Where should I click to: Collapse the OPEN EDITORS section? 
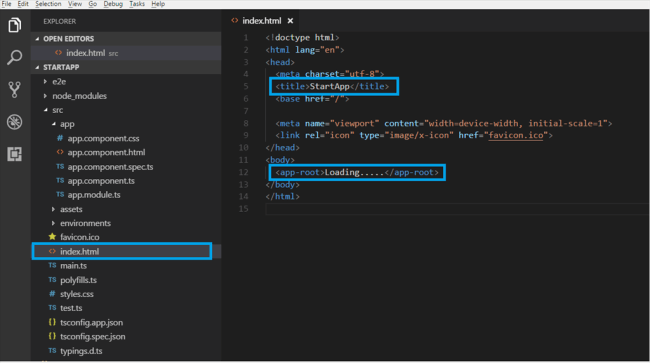[x=37, y=39]
